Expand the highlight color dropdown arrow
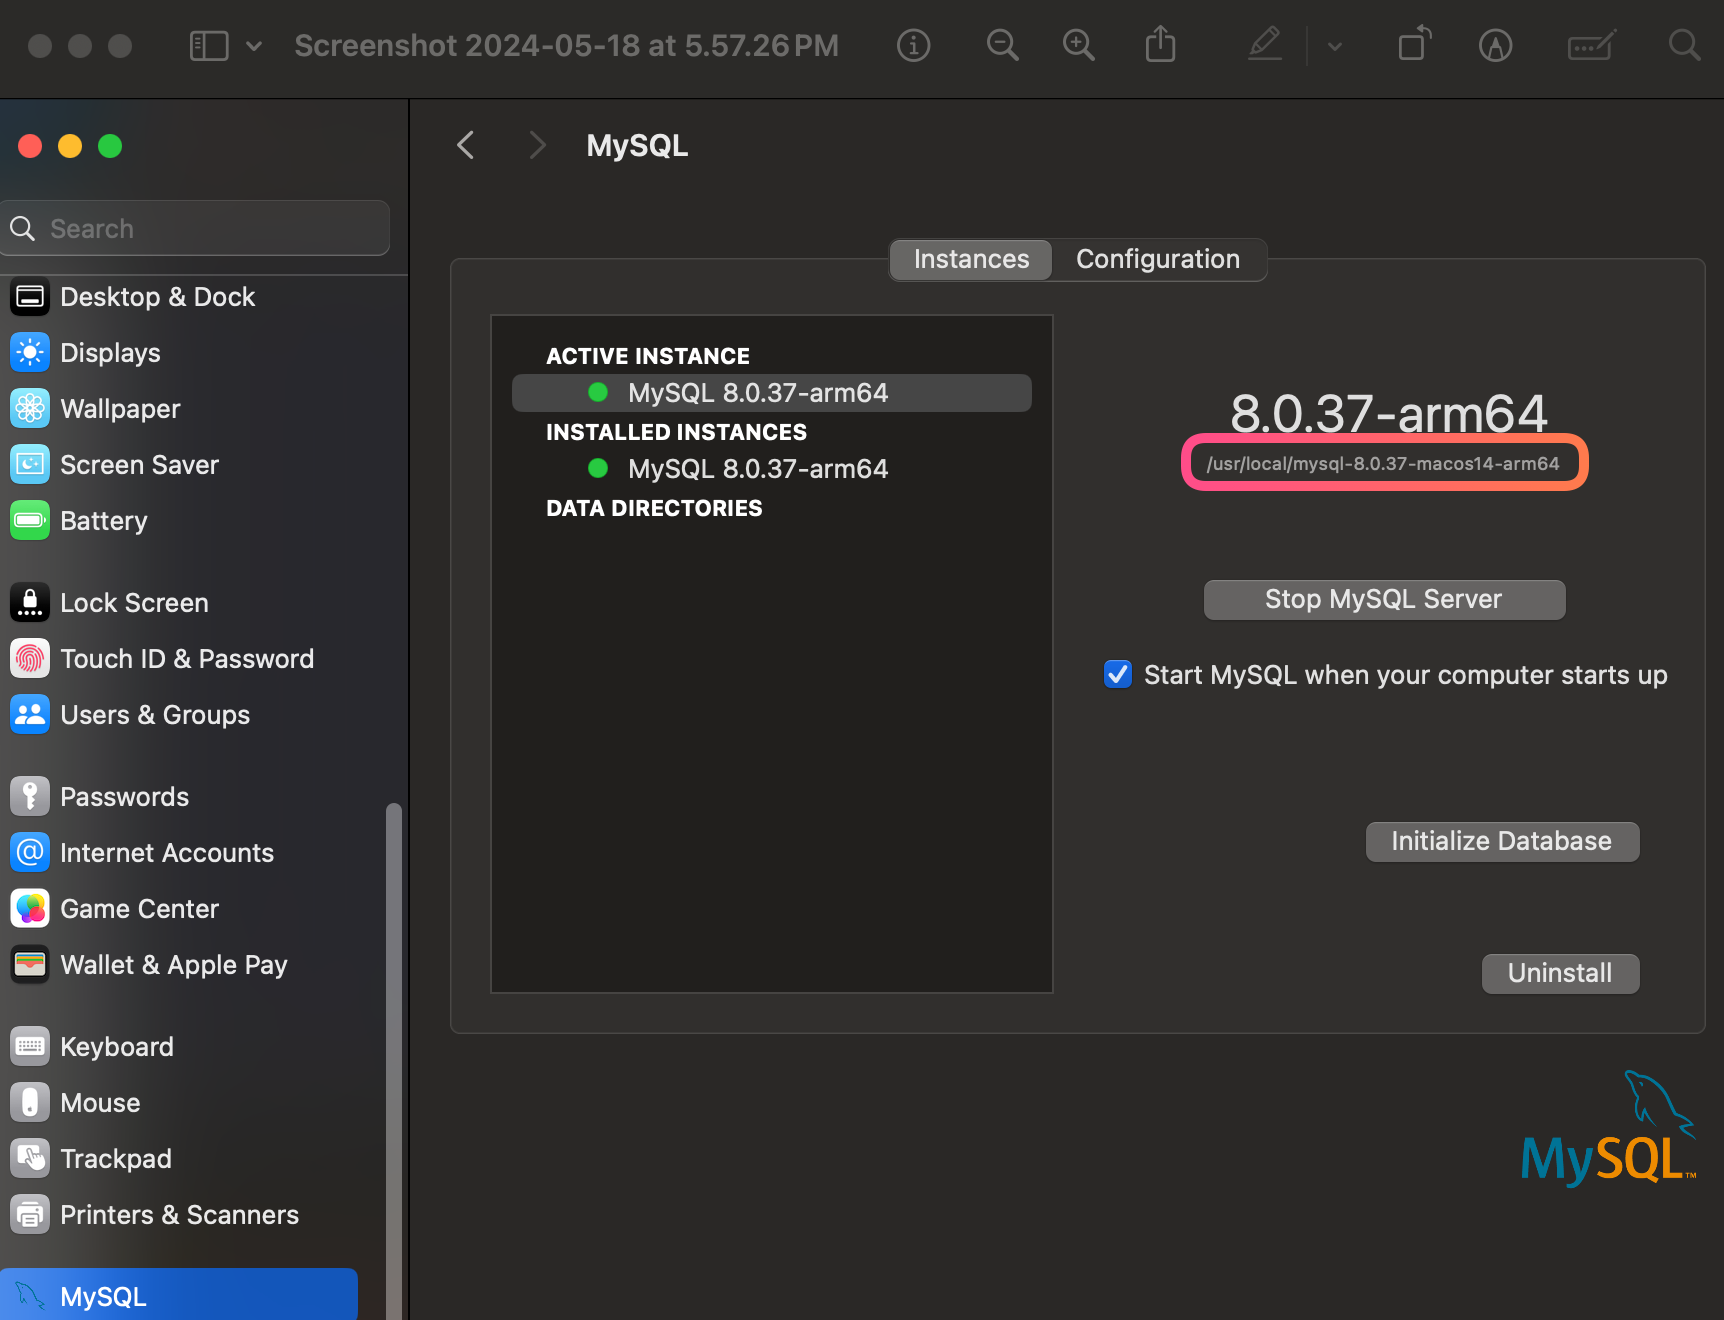 point(1335,46)
